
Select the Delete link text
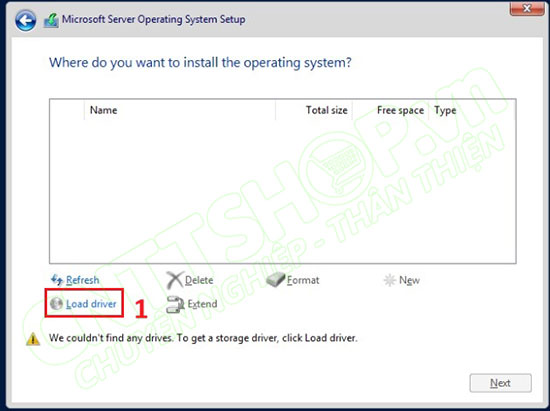(199, 280)
